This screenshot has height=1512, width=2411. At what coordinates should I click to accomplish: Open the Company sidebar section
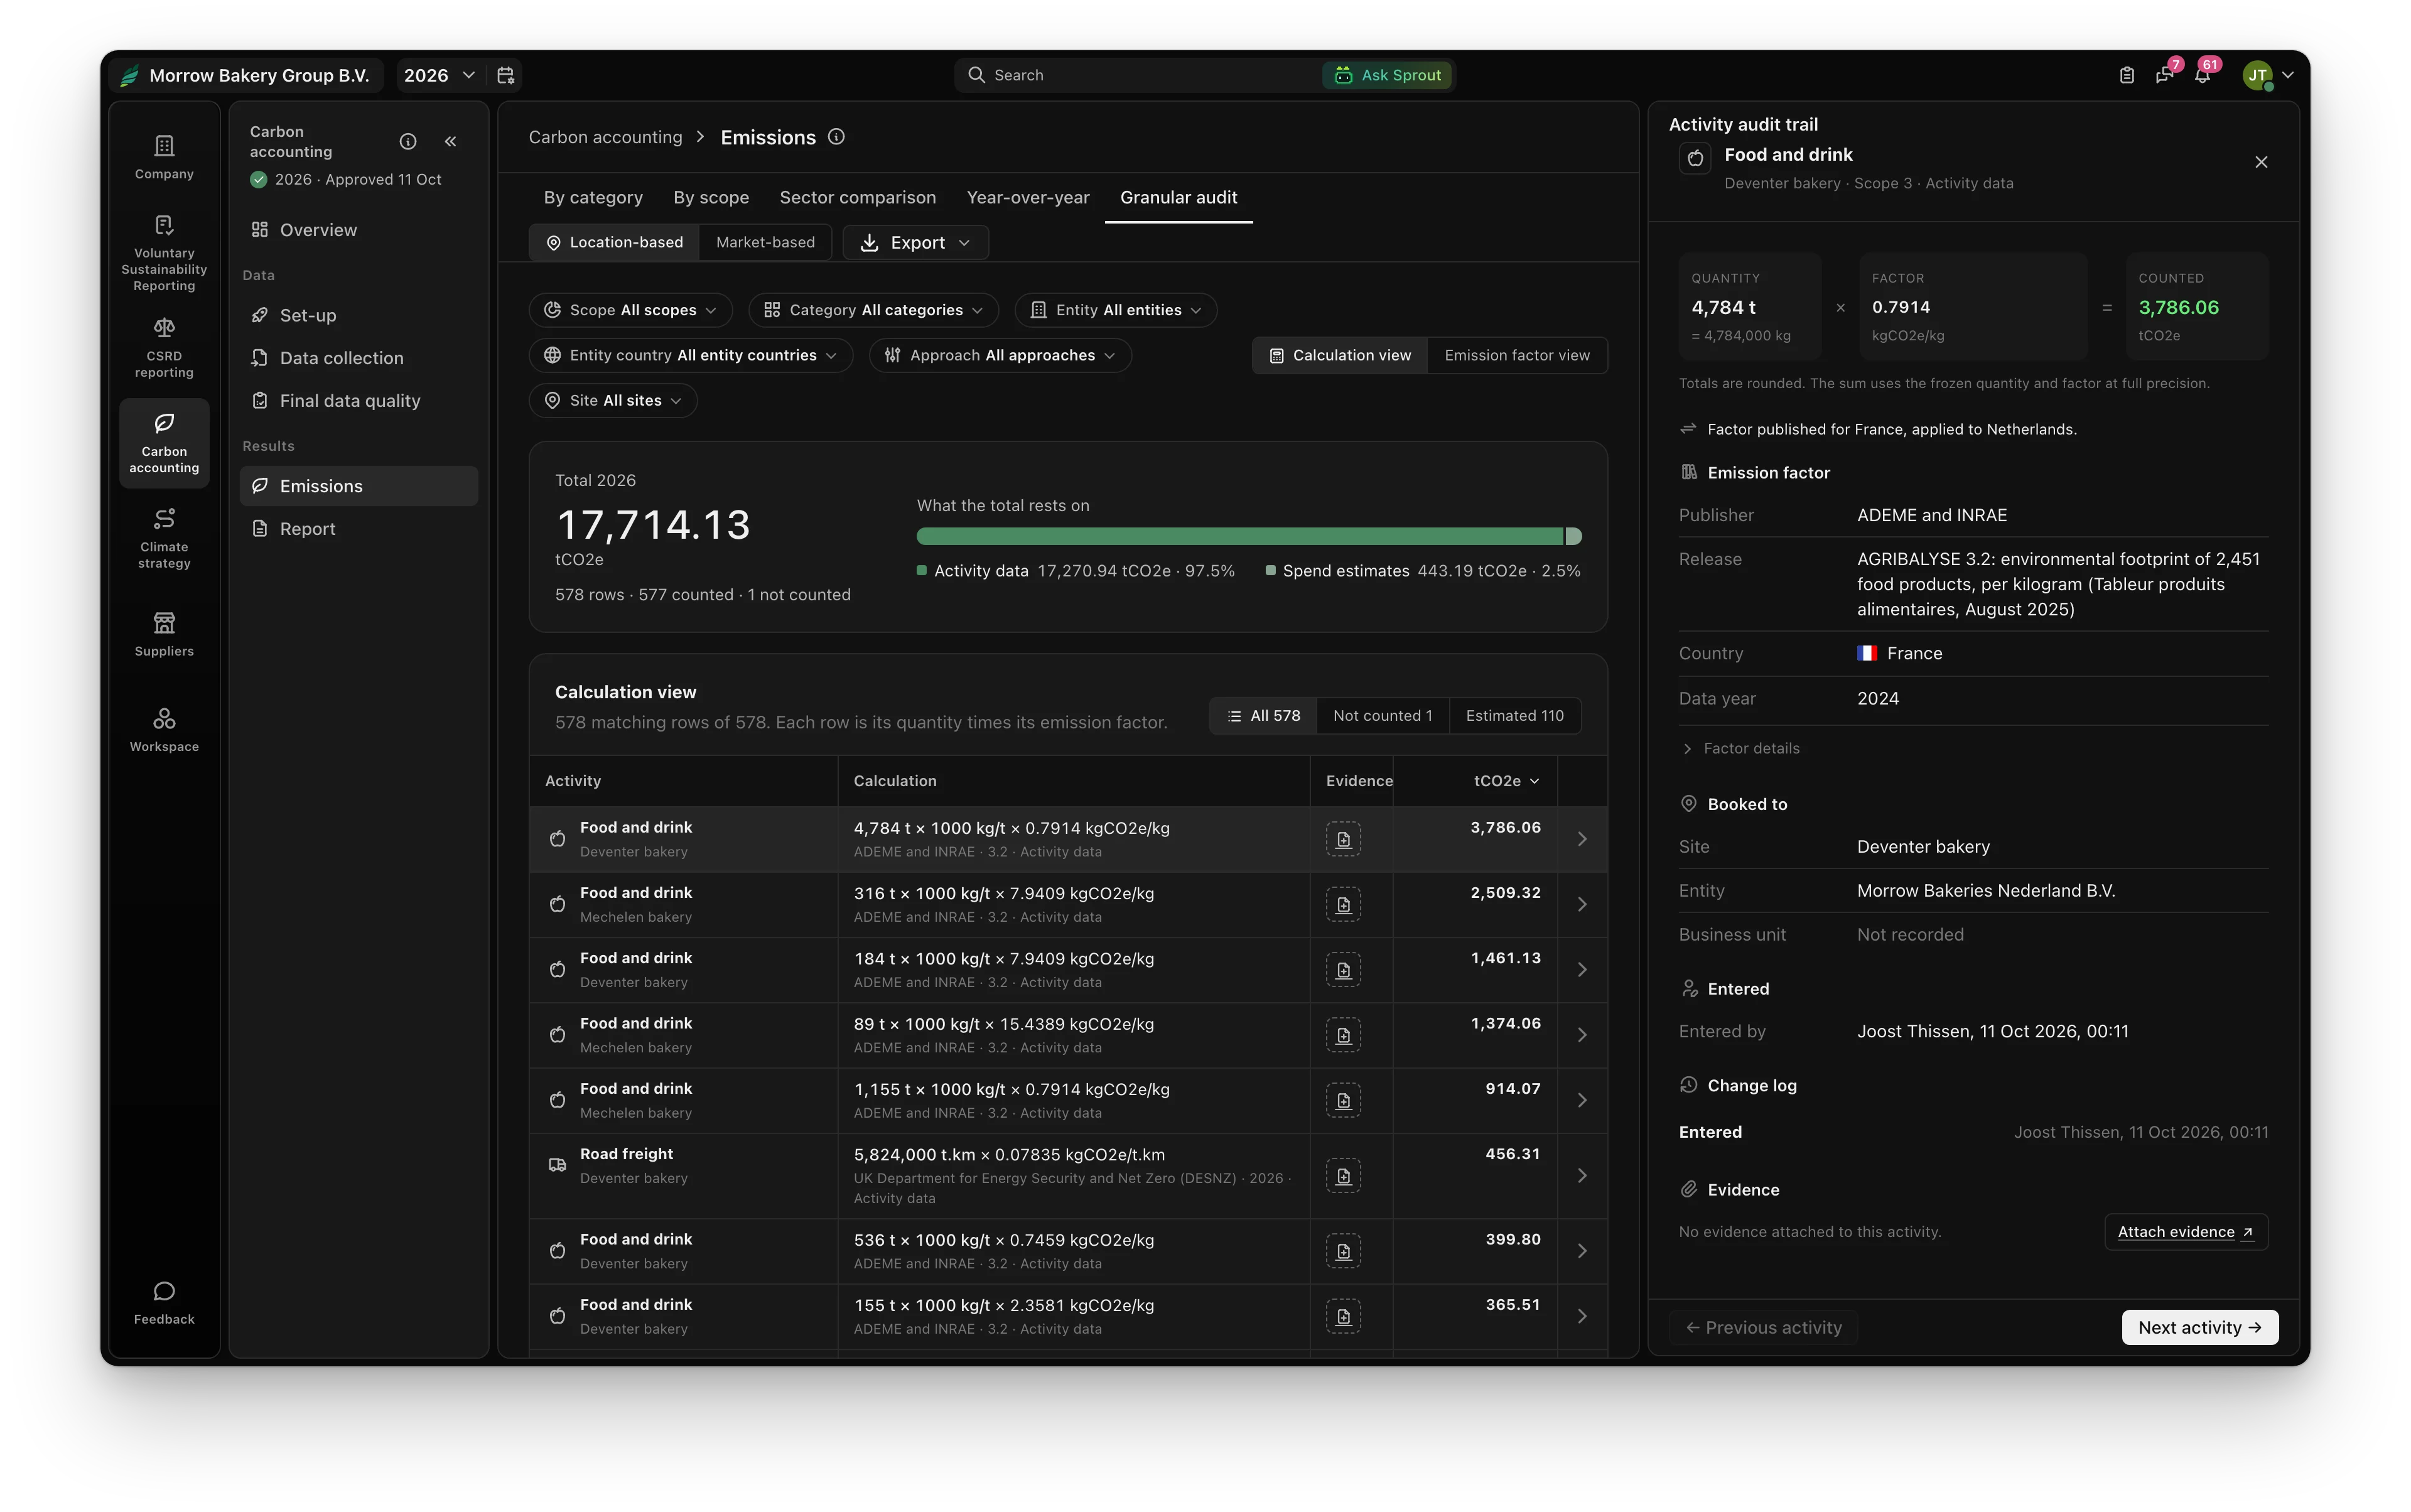[164, 157]
